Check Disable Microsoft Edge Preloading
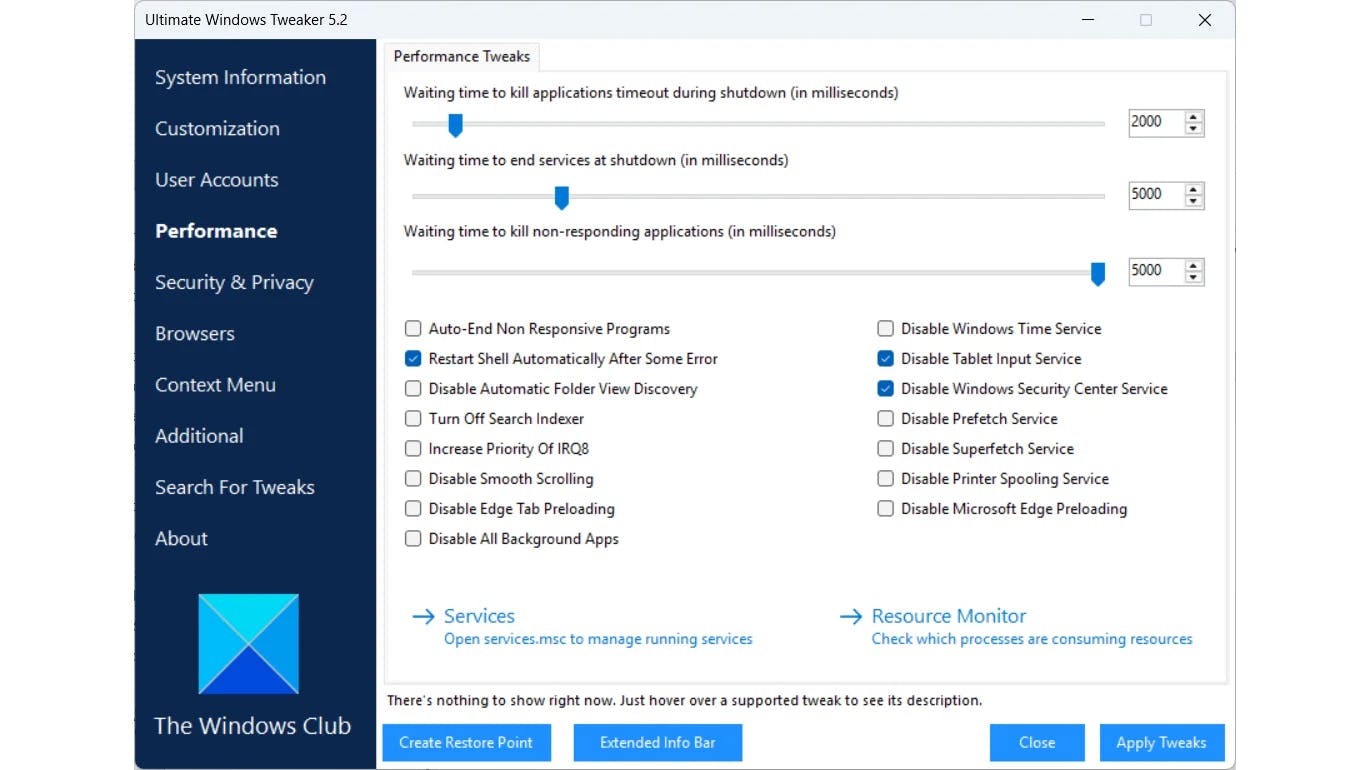Image resolution: width=1369 pixels, height=770 pixels. pyautogui.click(x=885, y=509)
